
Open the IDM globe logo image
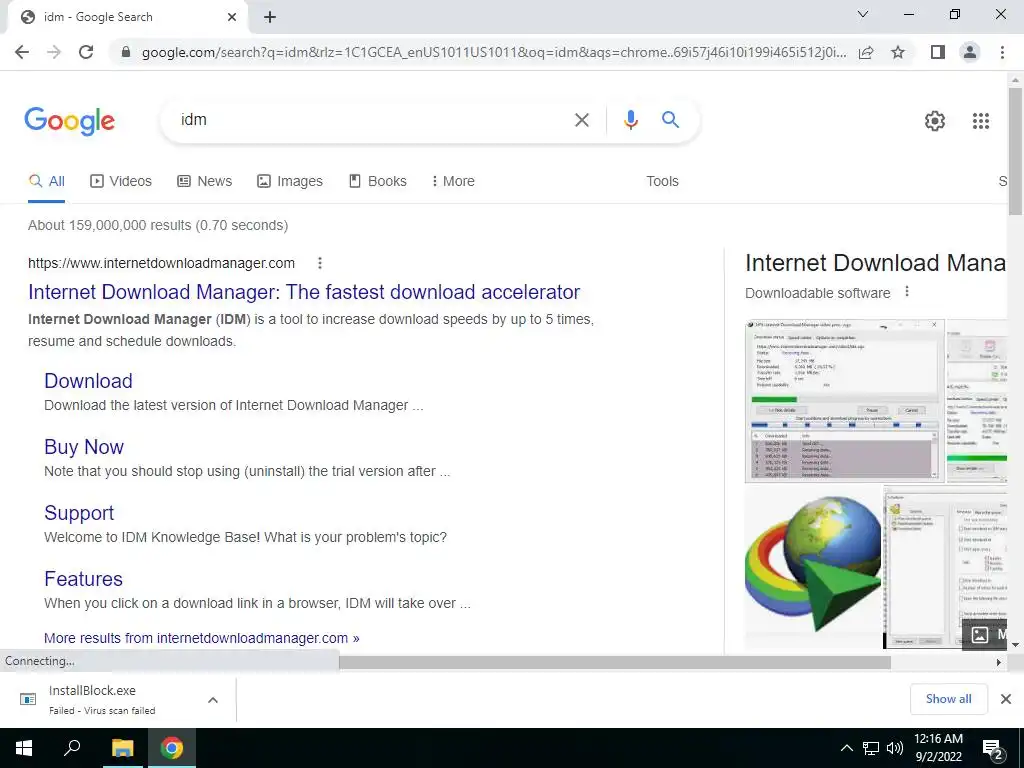pos(813,566)
